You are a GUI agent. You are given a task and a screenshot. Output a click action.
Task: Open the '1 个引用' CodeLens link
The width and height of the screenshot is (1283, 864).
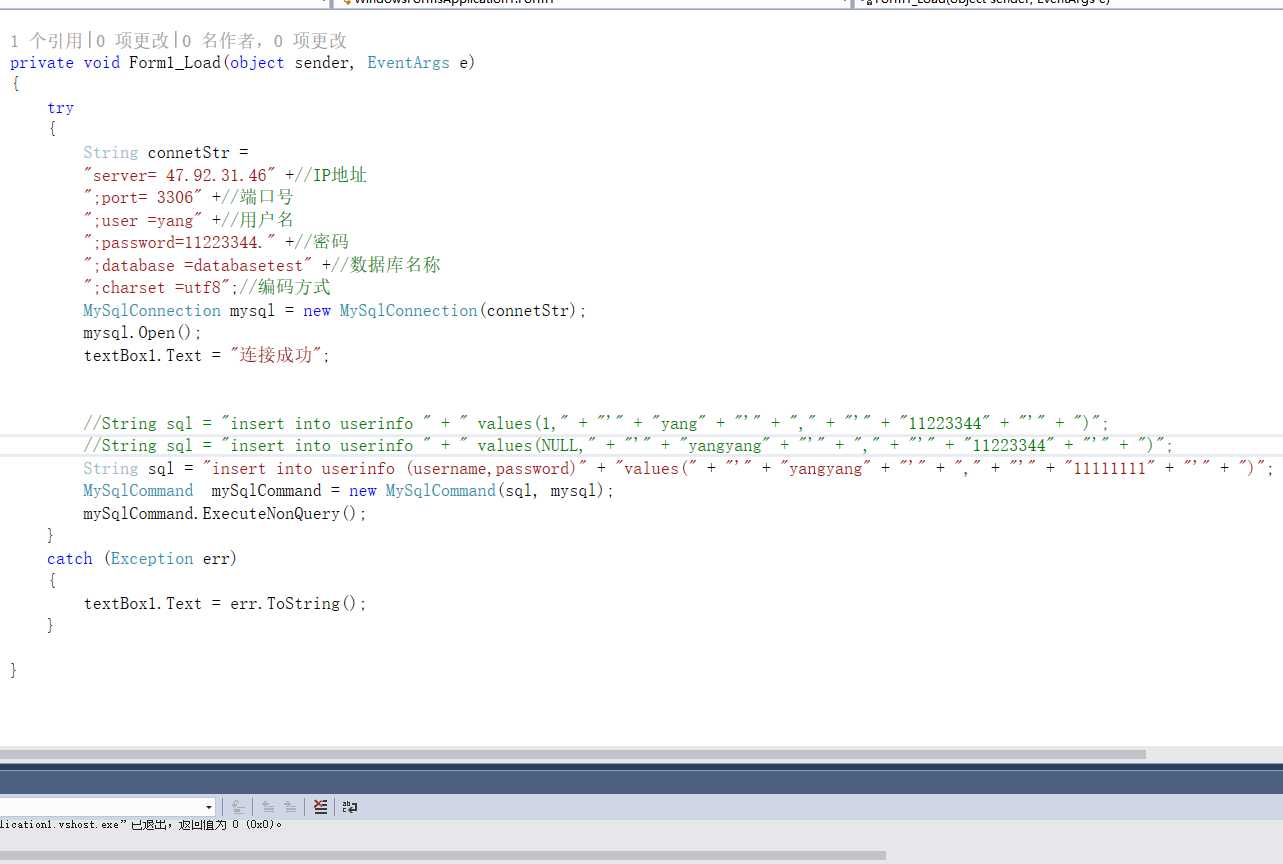47,41
